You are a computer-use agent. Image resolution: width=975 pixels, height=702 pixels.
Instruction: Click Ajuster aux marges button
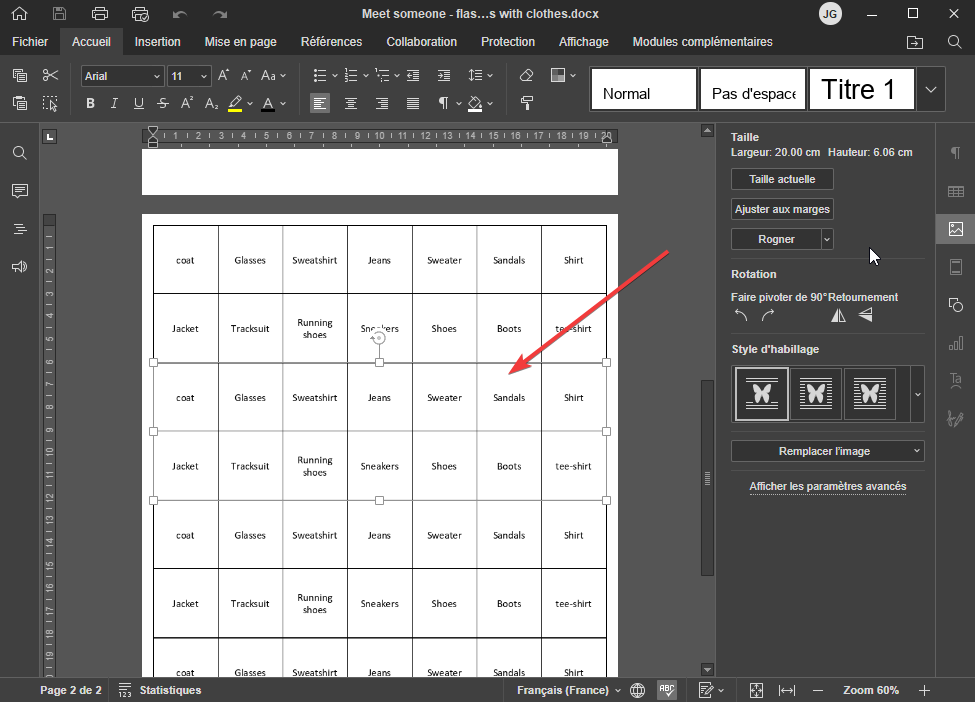[x=782, y=209]
